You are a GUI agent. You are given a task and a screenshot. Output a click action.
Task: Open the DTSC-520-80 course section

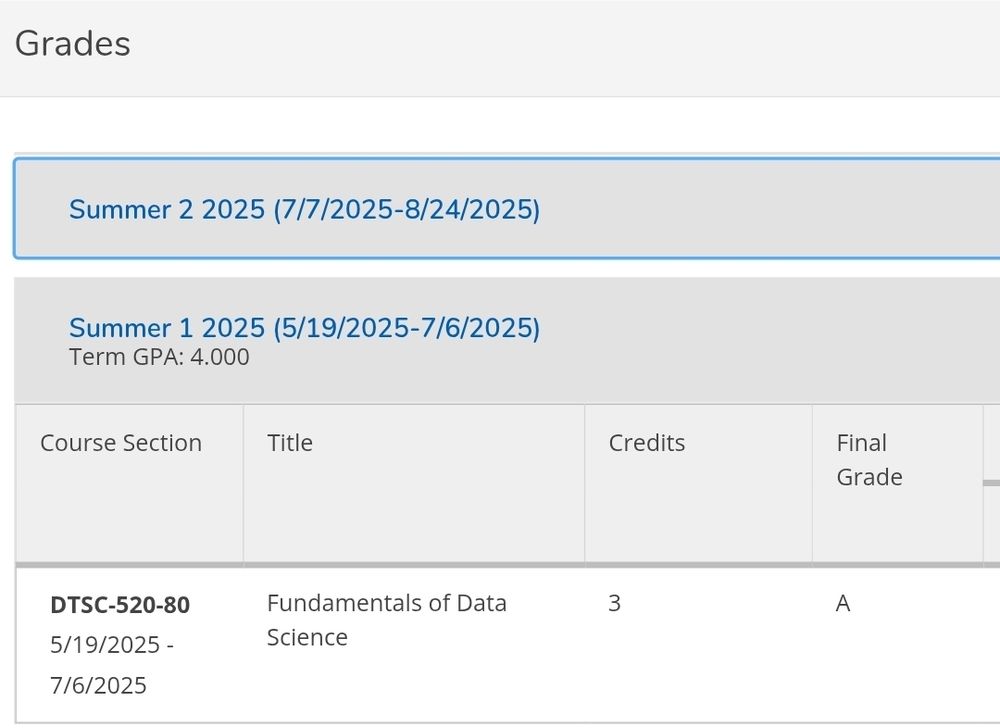tap(120, 605)
